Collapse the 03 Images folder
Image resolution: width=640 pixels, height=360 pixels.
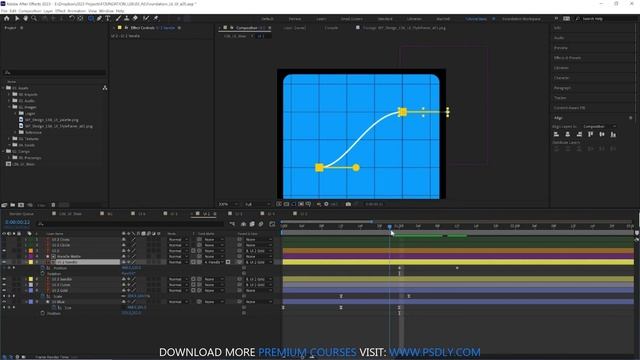click(10, 107)
